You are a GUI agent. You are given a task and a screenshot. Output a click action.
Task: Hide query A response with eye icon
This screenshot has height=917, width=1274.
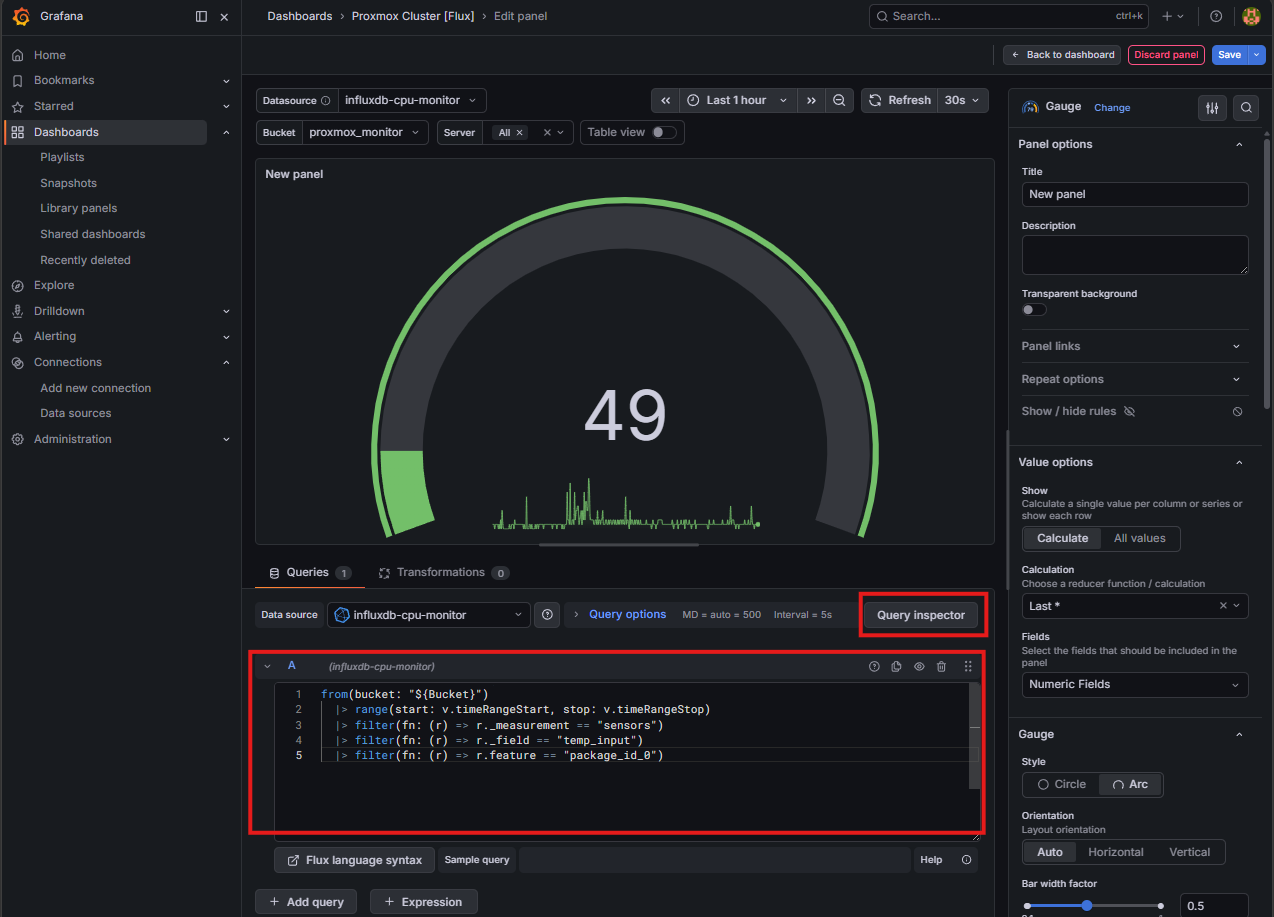(x=919, y=666)
